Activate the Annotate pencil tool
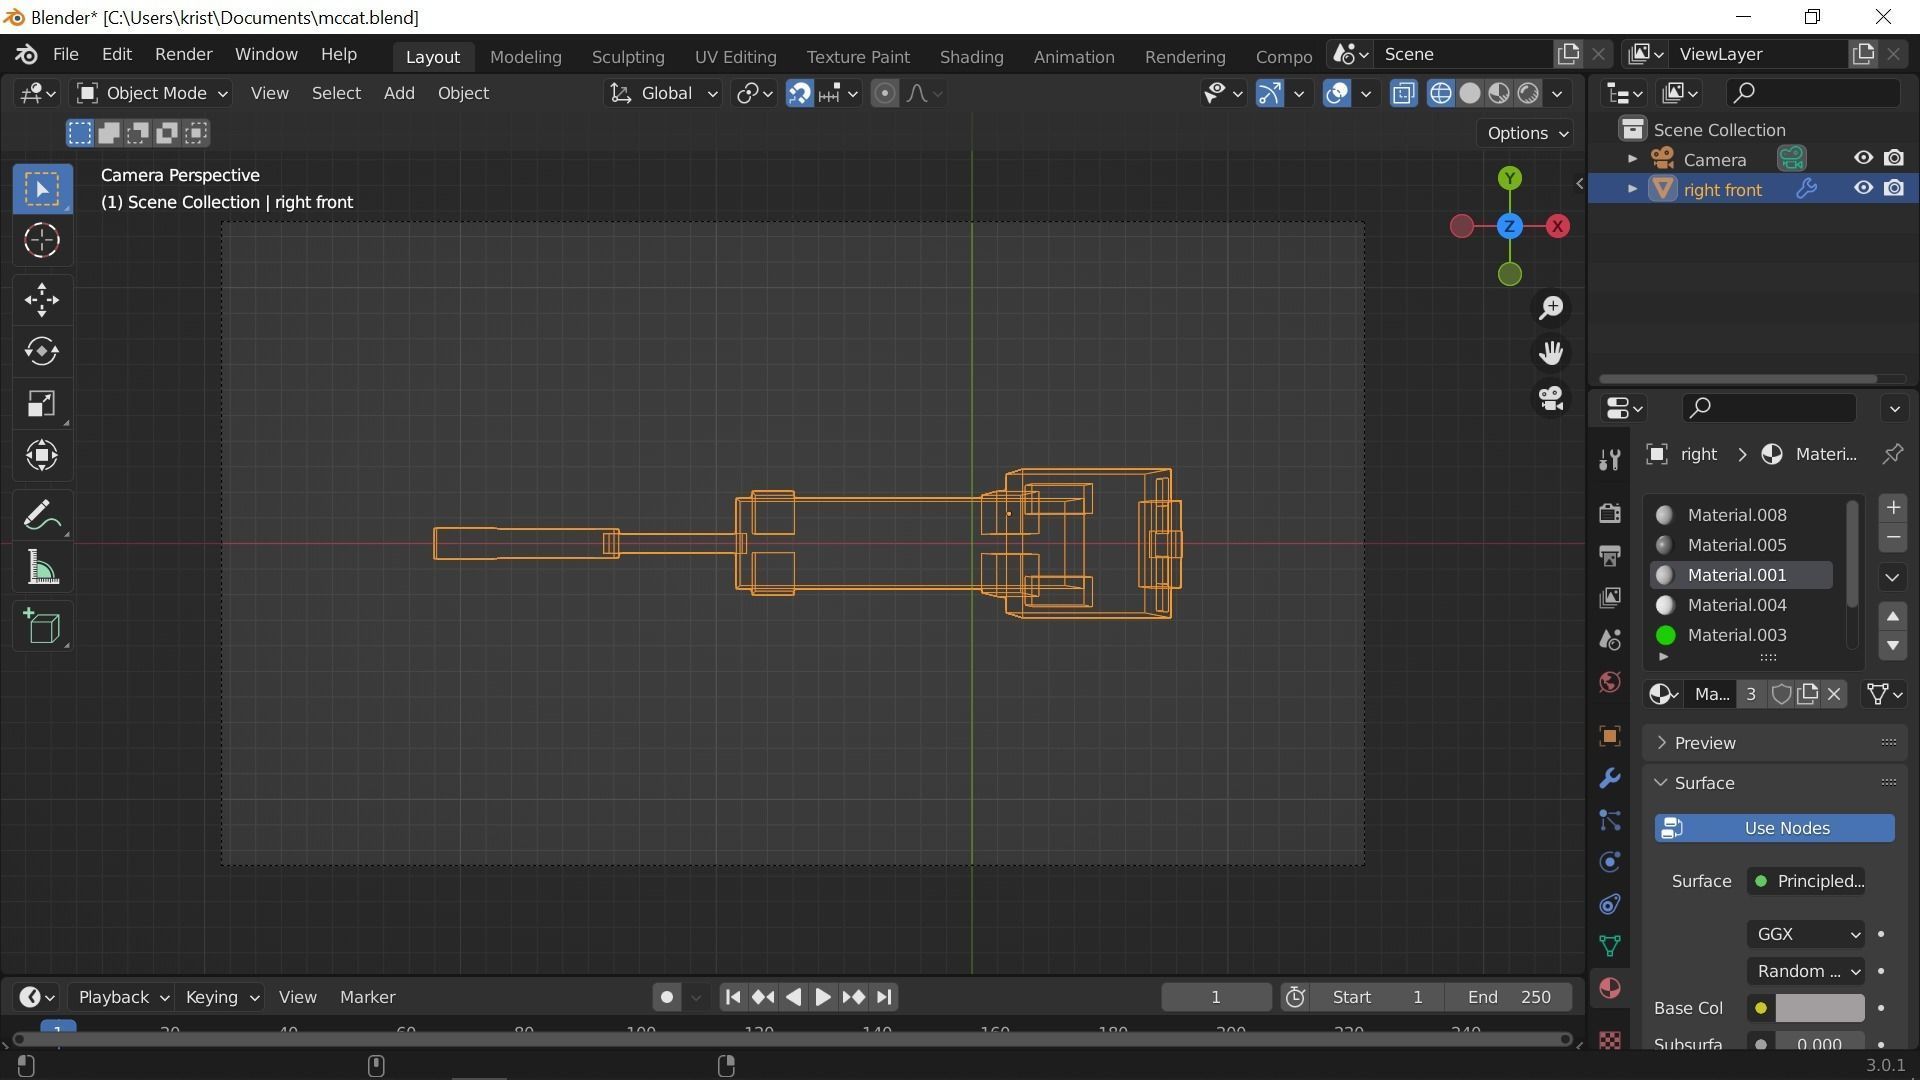The height and width of the screenshot is (1080, 1920). [x=42, y=516]
